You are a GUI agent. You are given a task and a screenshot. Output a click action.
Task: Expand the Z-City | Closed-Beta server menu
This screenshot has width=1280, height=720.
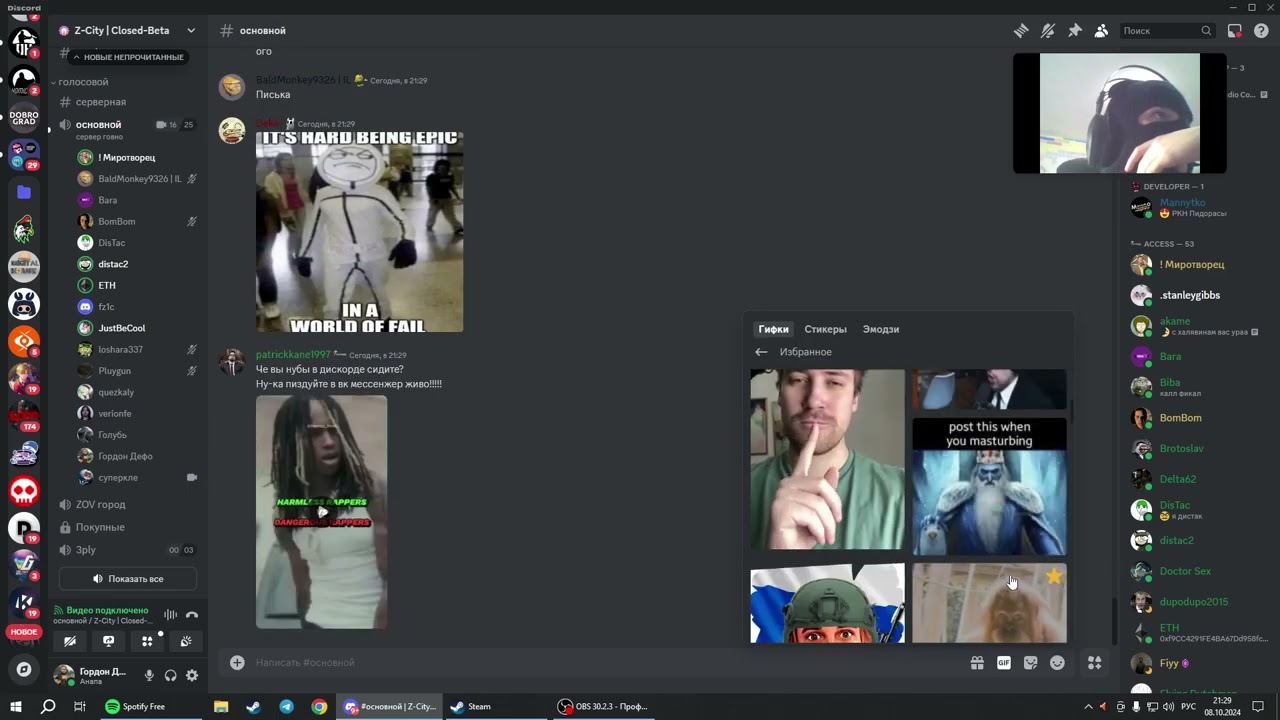[x=127, y=31]
